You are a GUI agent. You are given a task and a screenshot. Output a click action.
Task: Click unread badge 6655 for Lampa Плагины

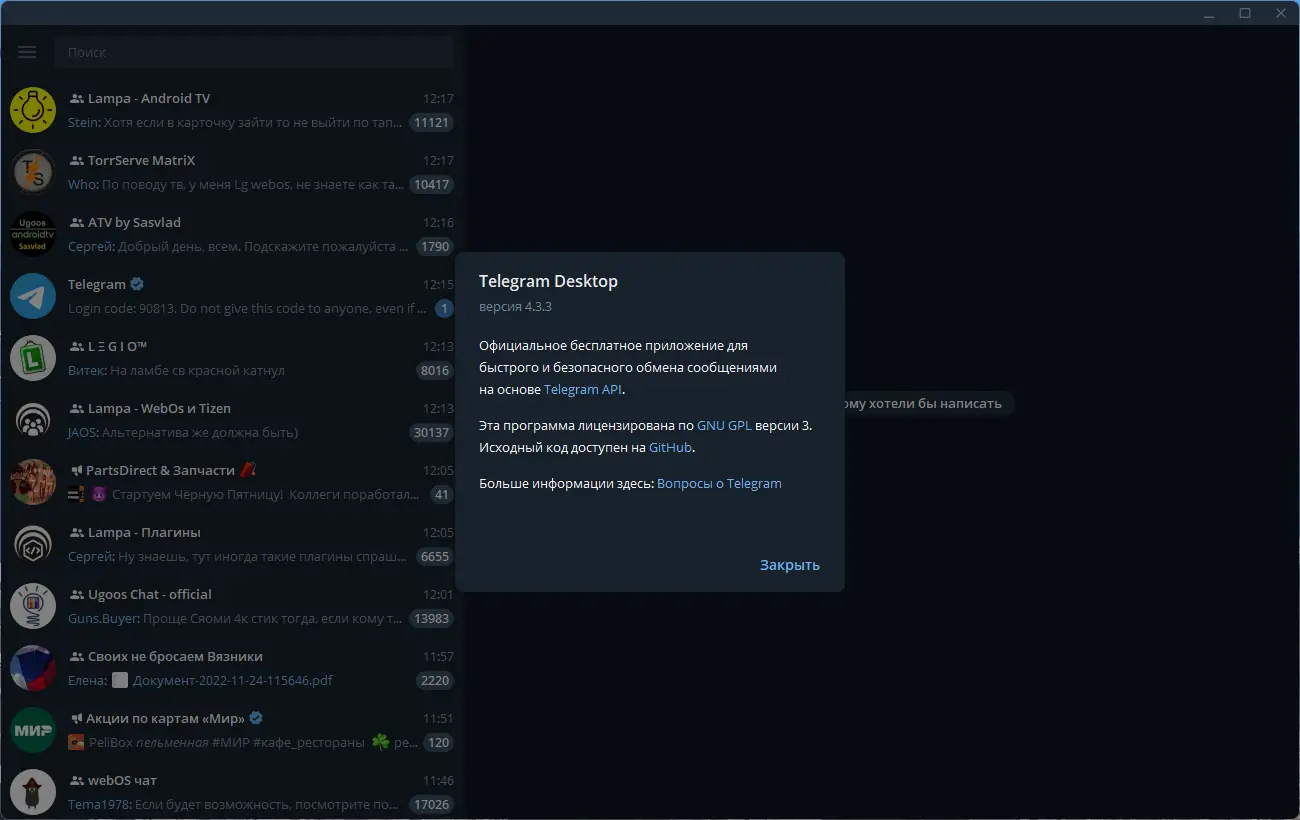coord(435,557)
